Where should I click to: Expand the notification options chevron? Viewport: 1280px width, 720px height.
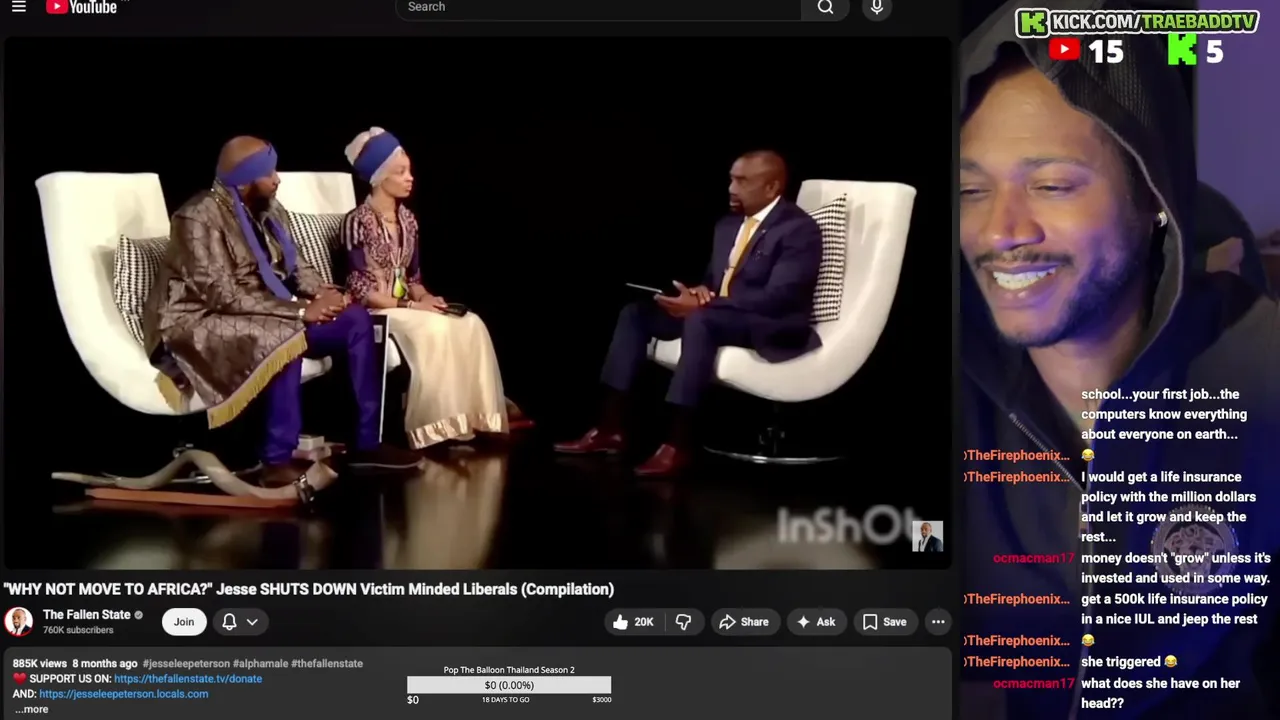[x=252, y=621]
